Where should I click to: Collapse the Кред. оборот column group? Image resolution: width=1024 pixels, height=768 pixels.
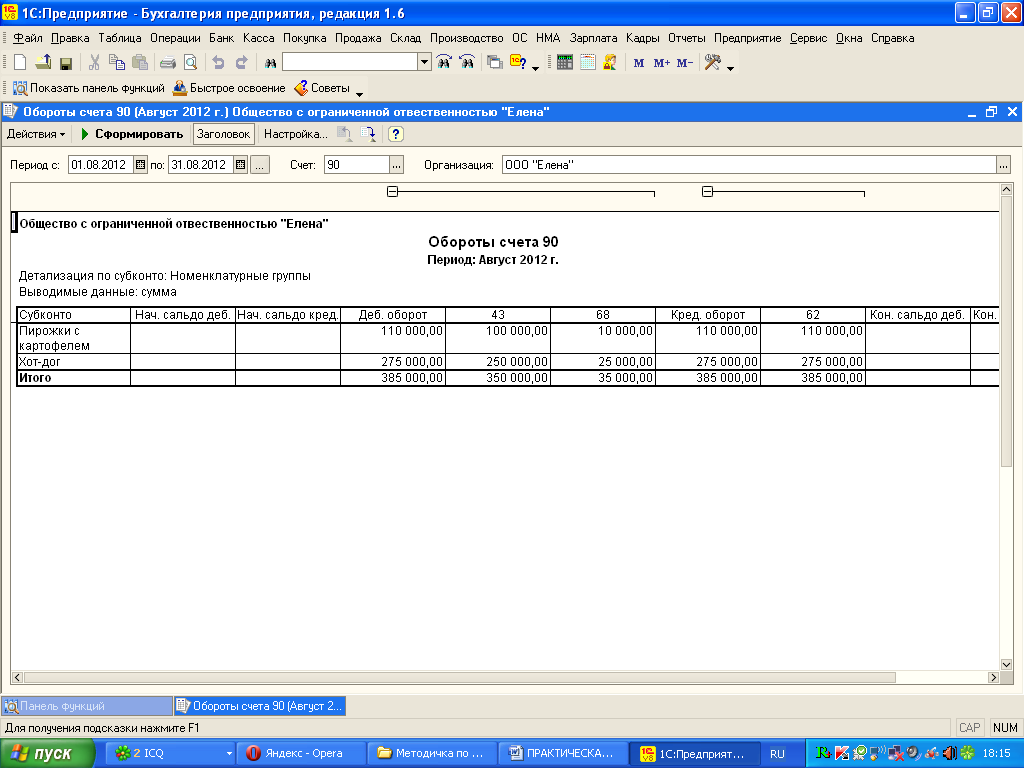(x=707, y=191)
